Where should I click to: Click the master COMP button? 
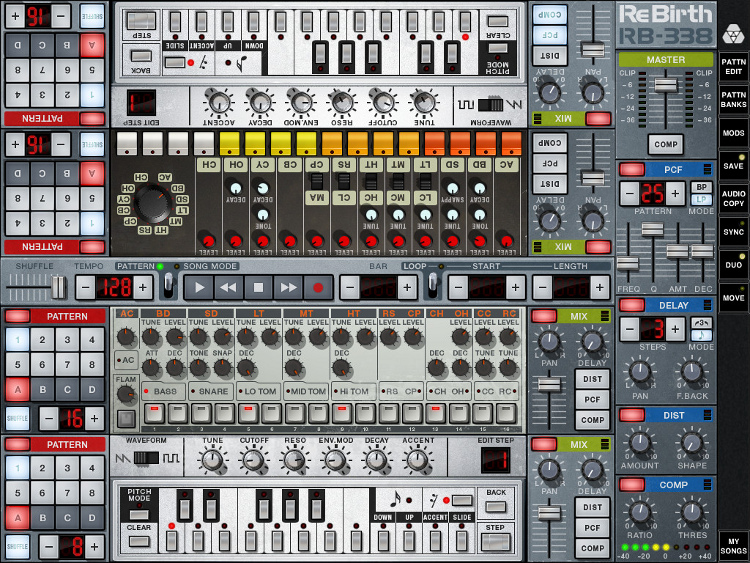(x=665, y=144)
